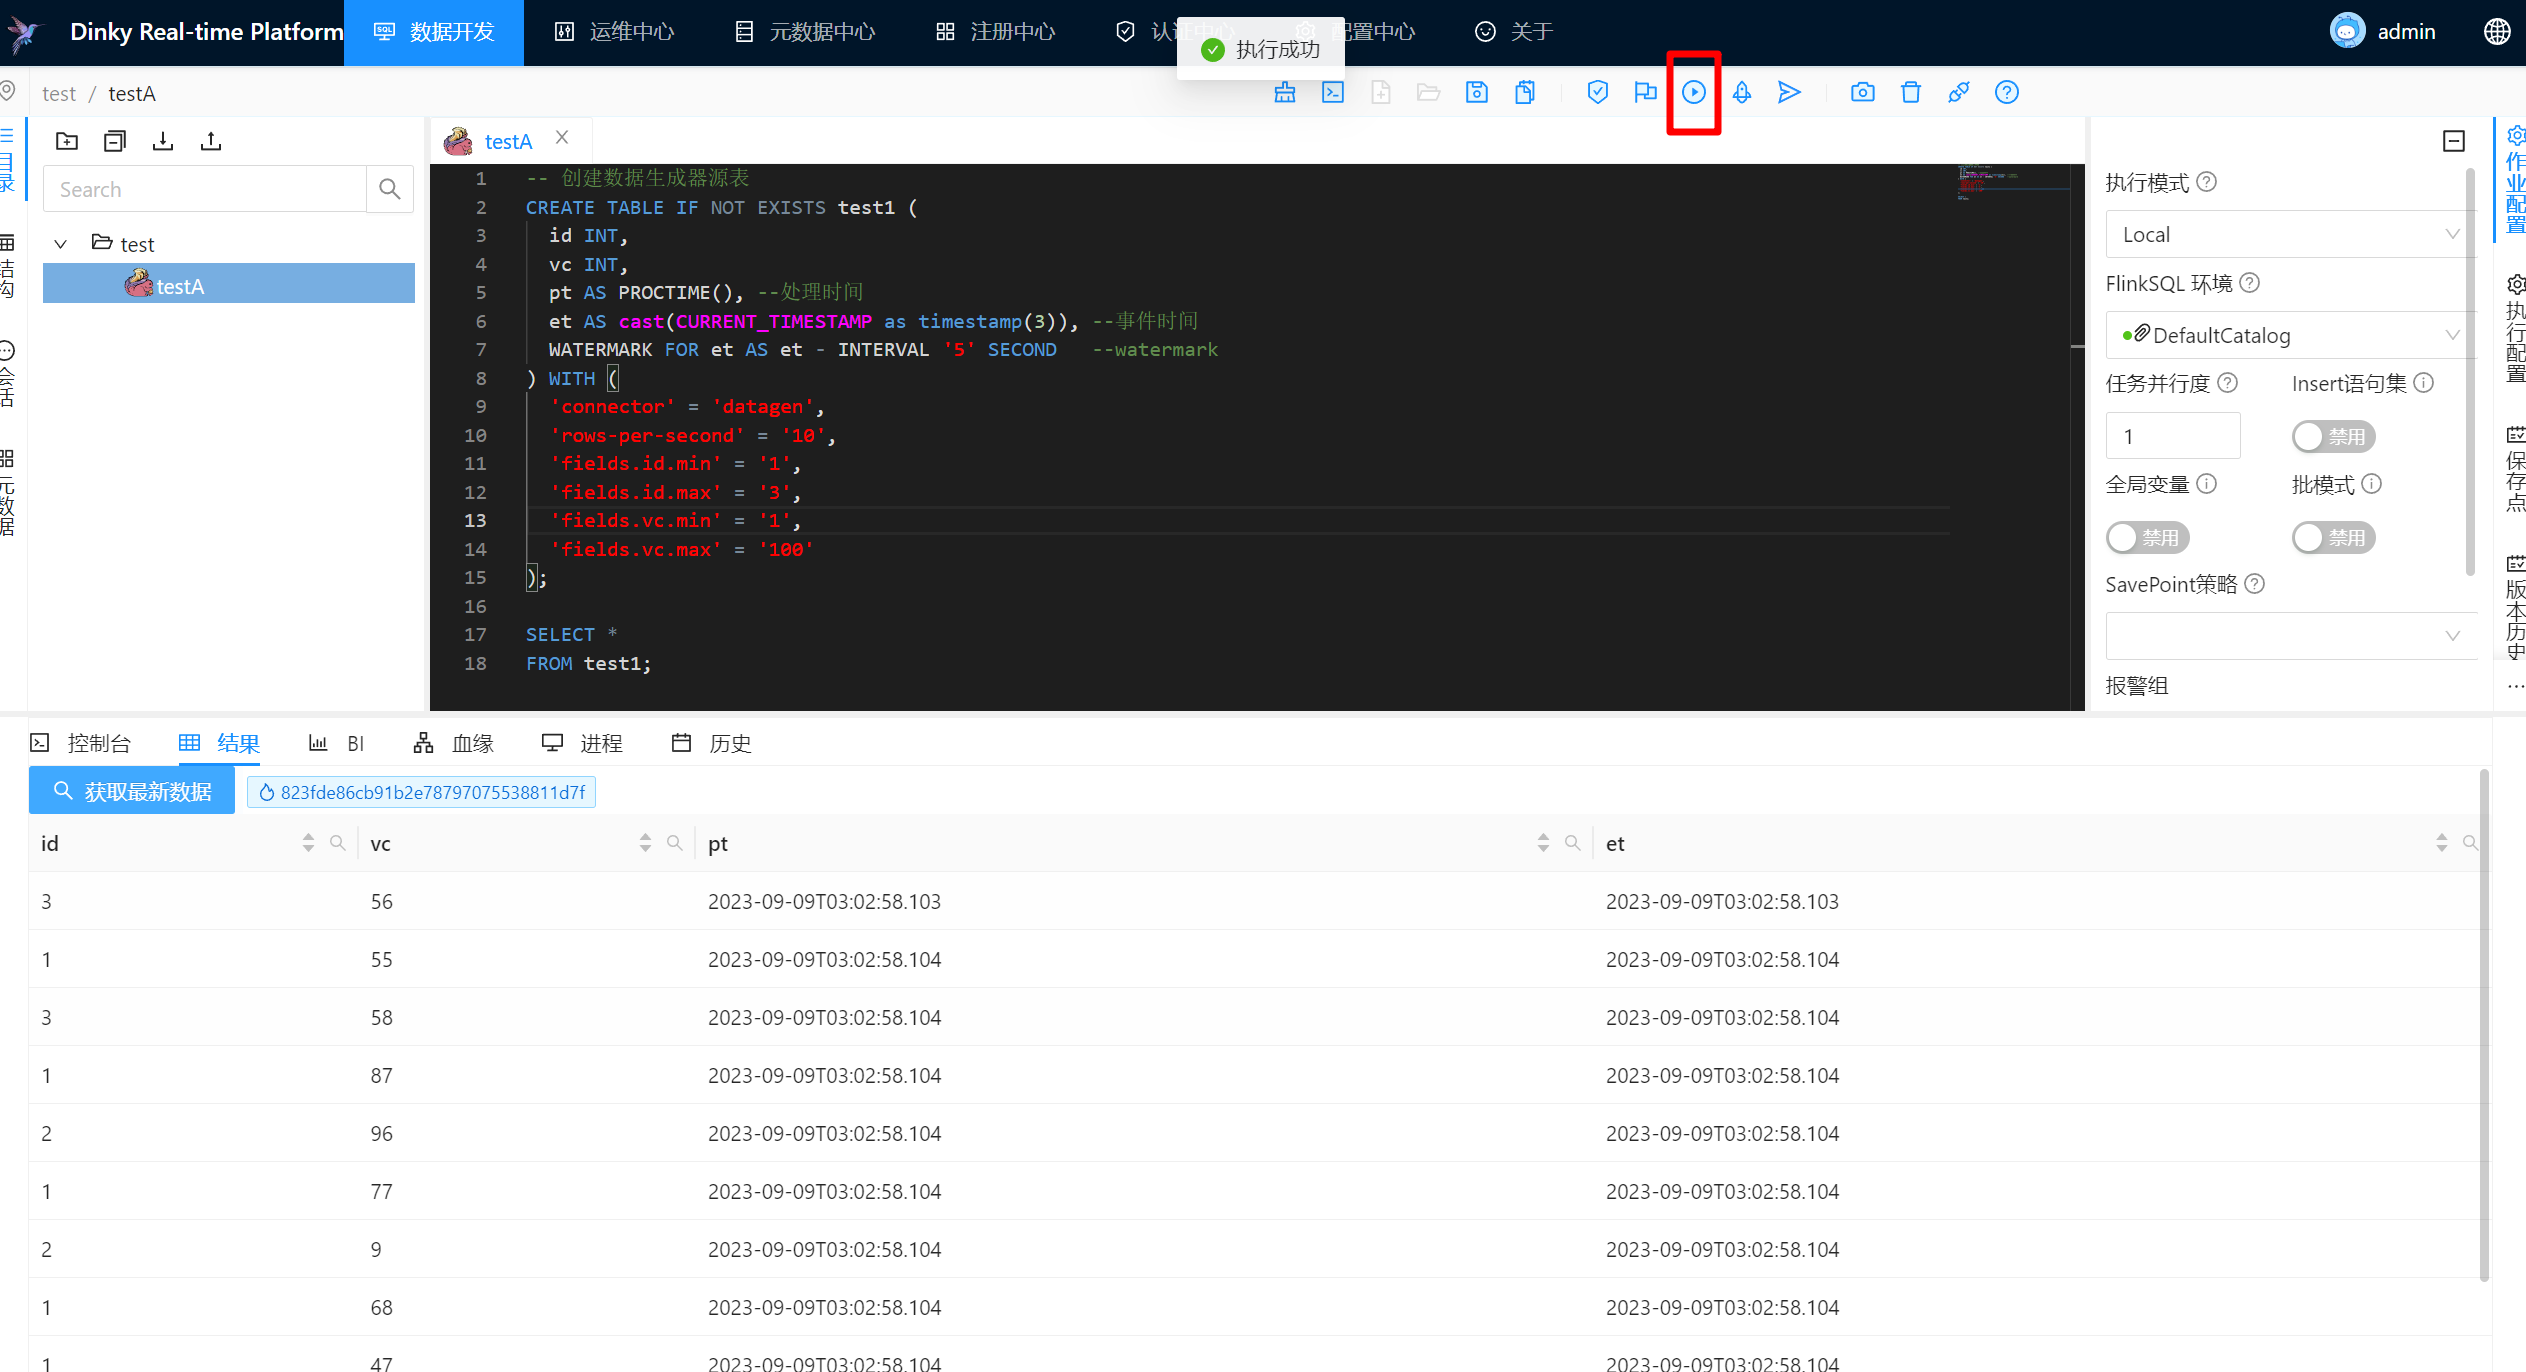Screen dimensions: 2526x1372
Task: Switch to the 结果 tab
Action: pyautogui.click(x=219, y=743)
